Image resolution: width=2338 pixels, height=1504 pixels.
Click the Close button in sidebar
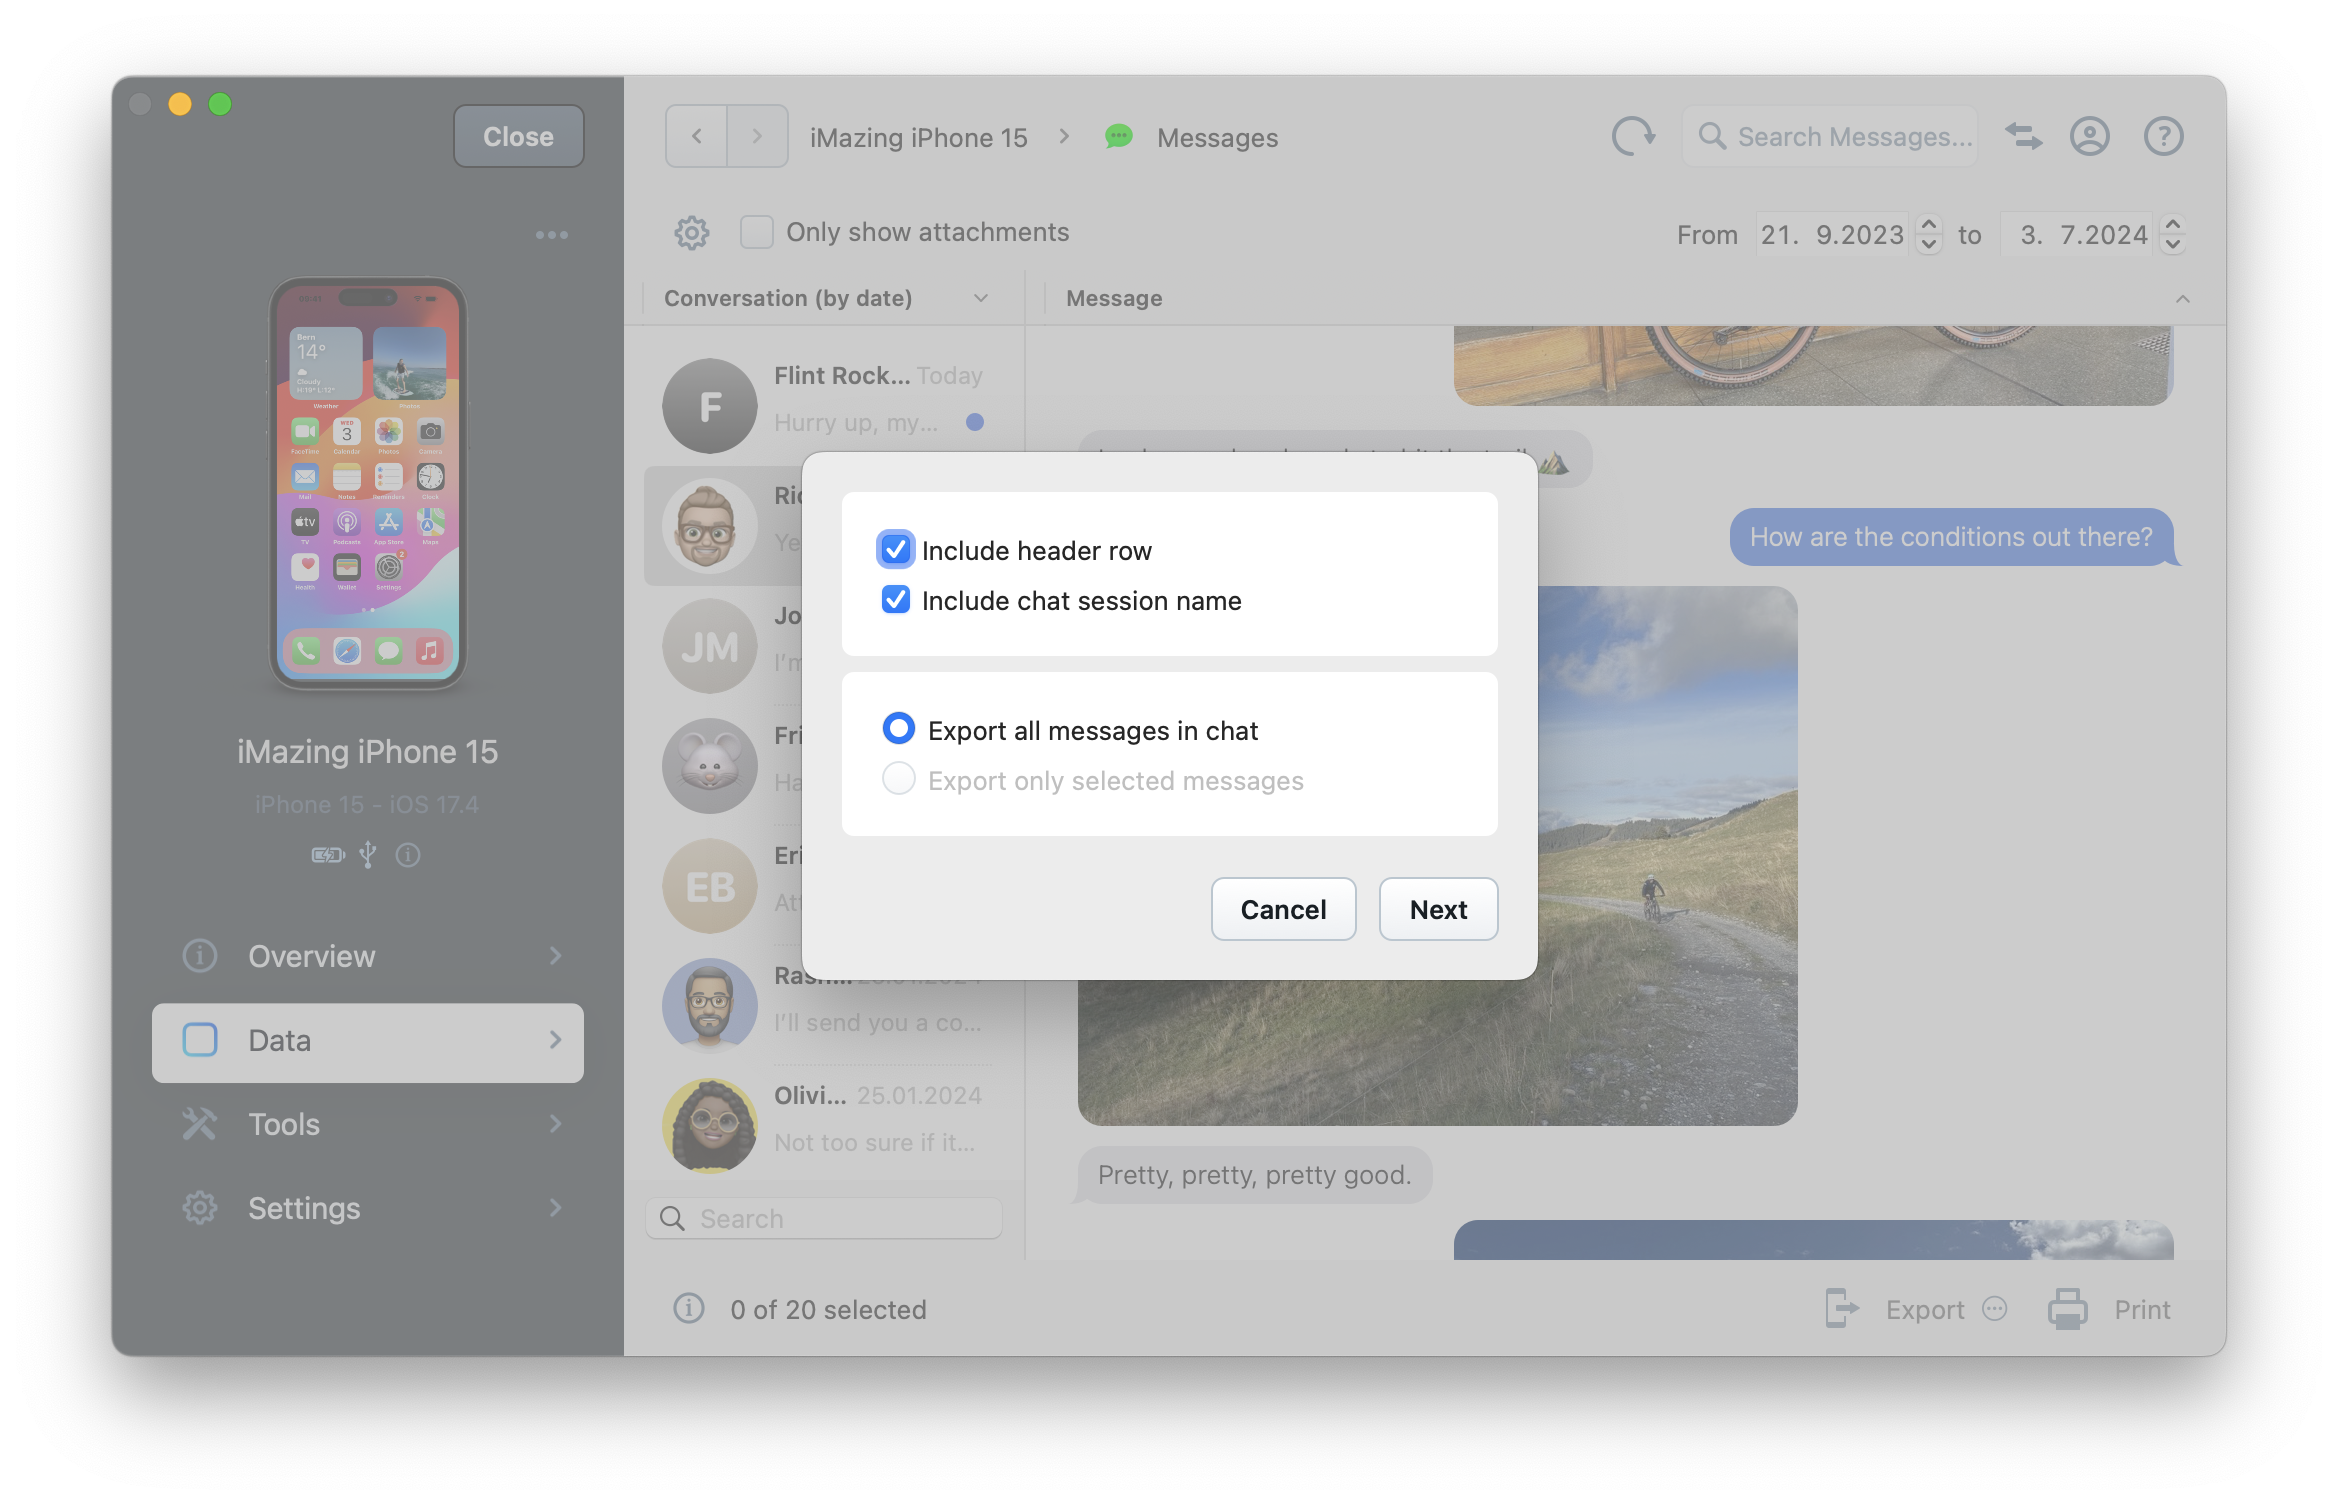(x=518, y=136)
